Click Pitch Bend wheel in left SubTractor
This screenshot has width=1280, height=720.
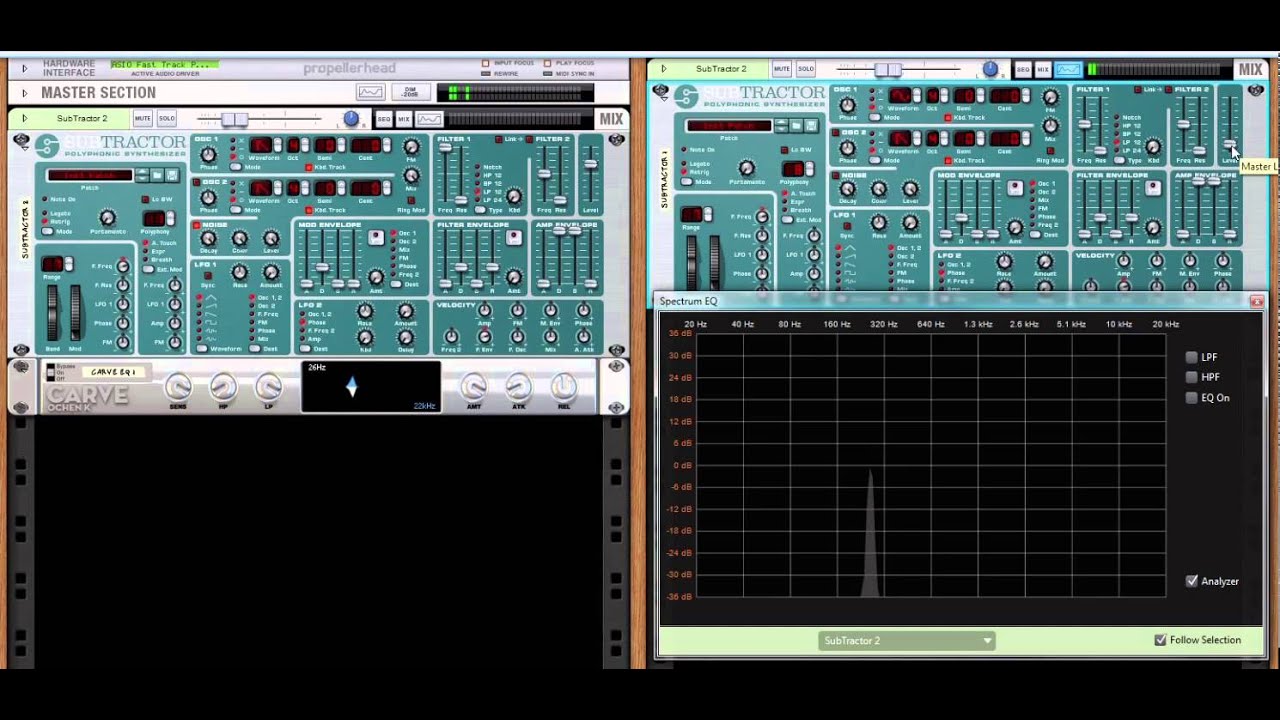[53, 313]
